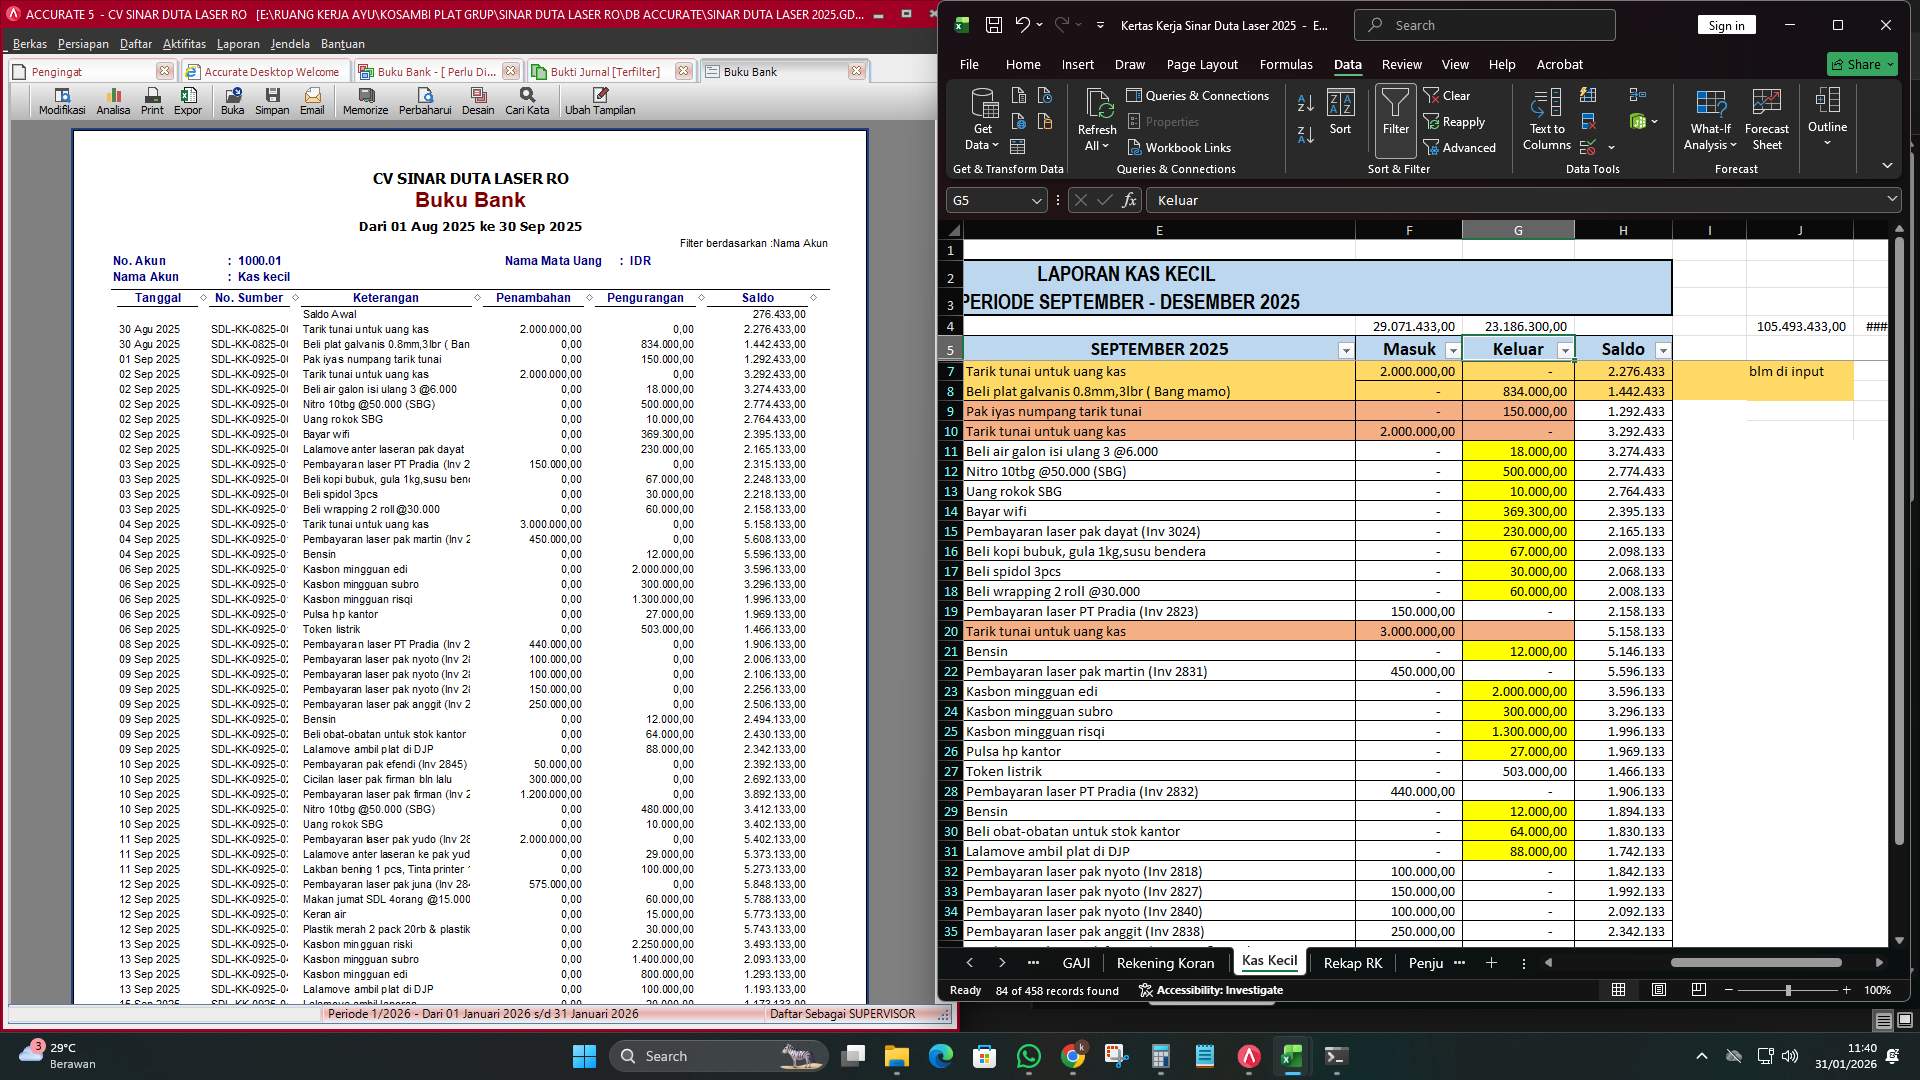
Task: Open the Saldo column filter dropdown
Action: (x=1663, y=349)
